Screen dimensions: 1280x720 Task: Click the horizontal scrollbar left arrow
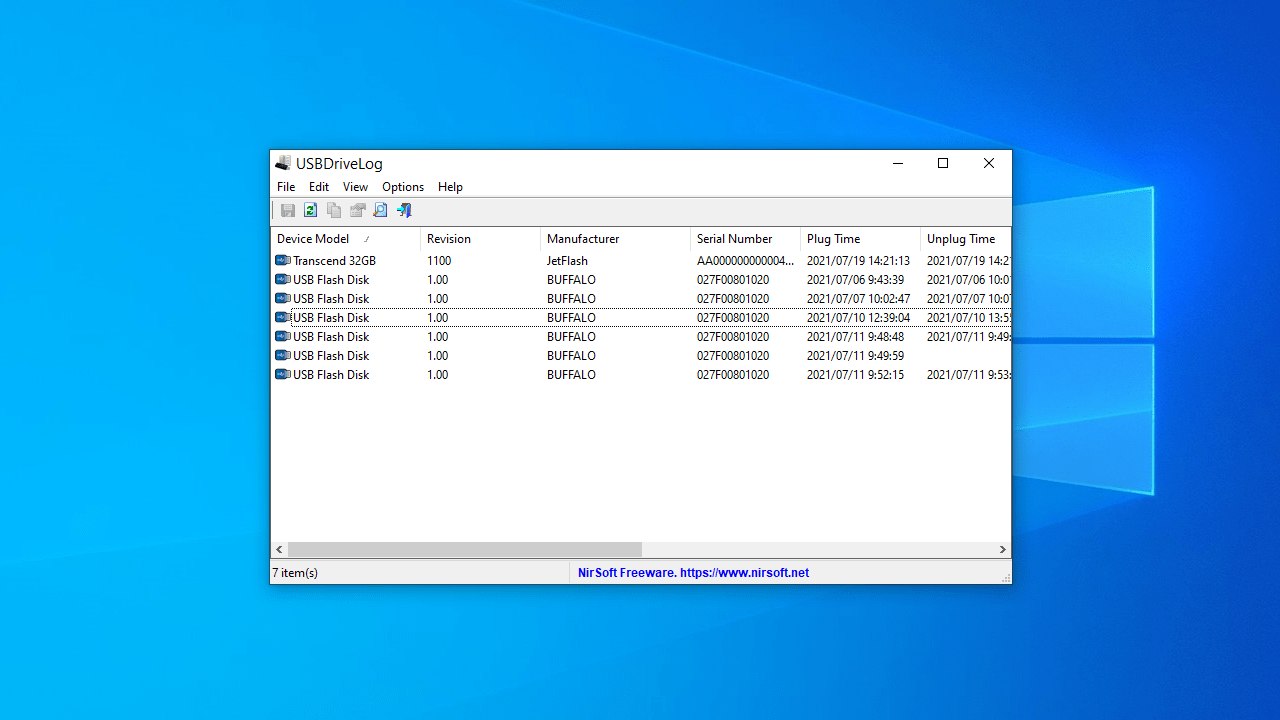click(x=280, y=550)
